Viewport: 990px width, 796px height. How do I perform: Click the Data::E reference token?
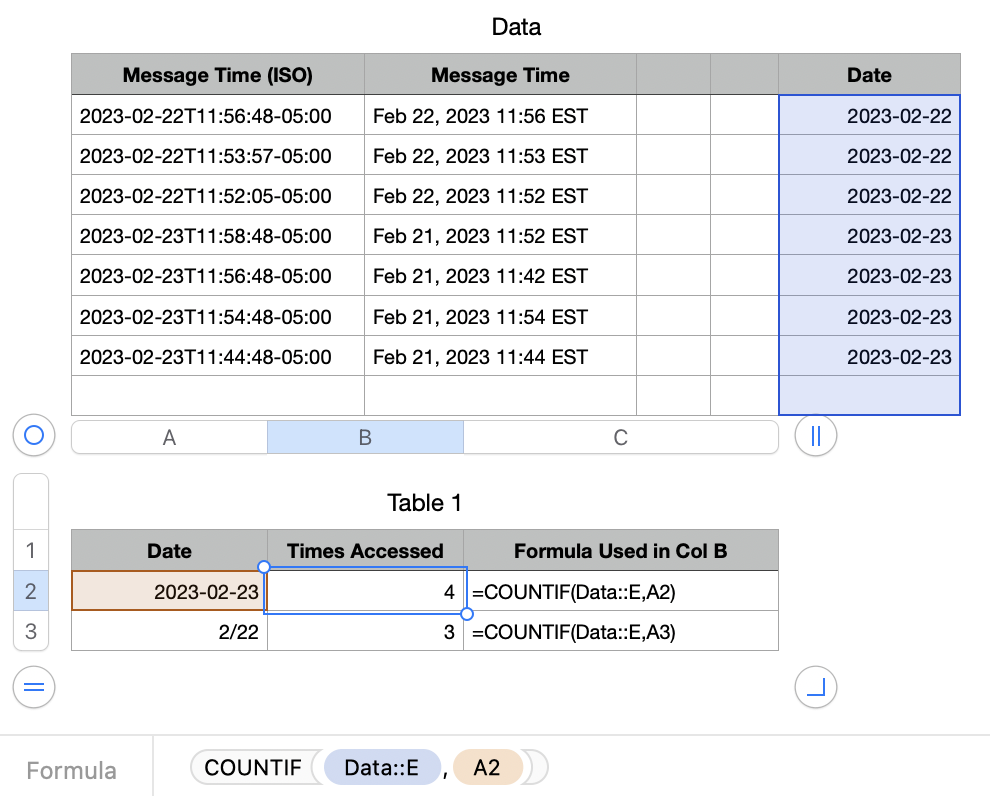pos(381,767)
